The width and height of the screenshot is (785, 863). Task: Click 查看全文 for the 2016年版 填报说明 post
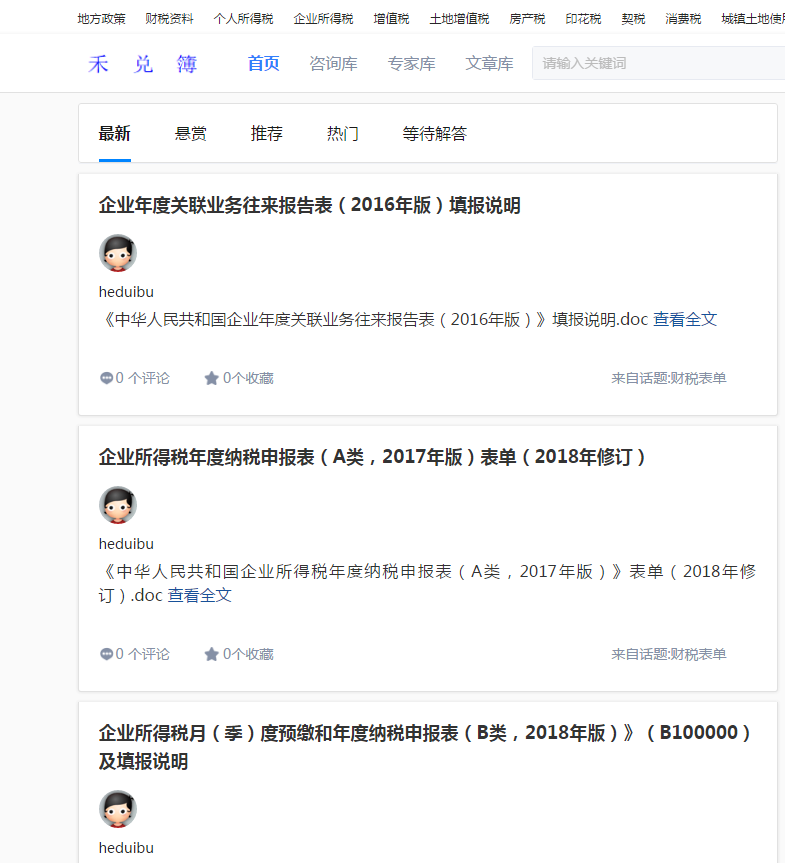click(685, 319)
